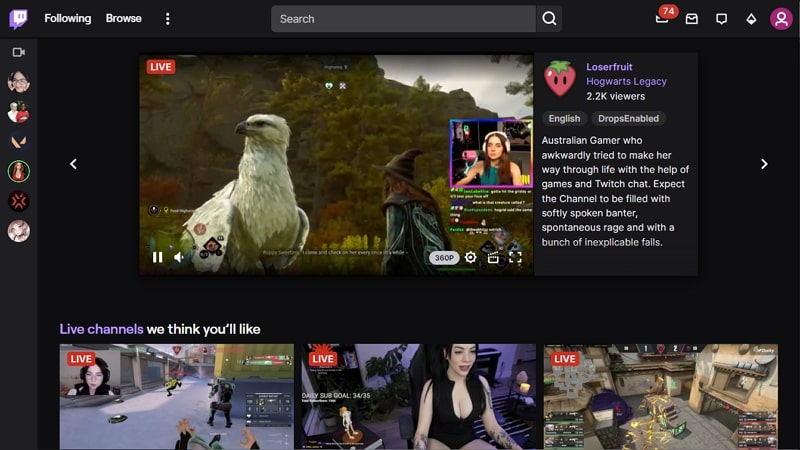Open sidebar channel with orange wing logo
The width and height of the screenshot is (800, 450).
point(18,141)
